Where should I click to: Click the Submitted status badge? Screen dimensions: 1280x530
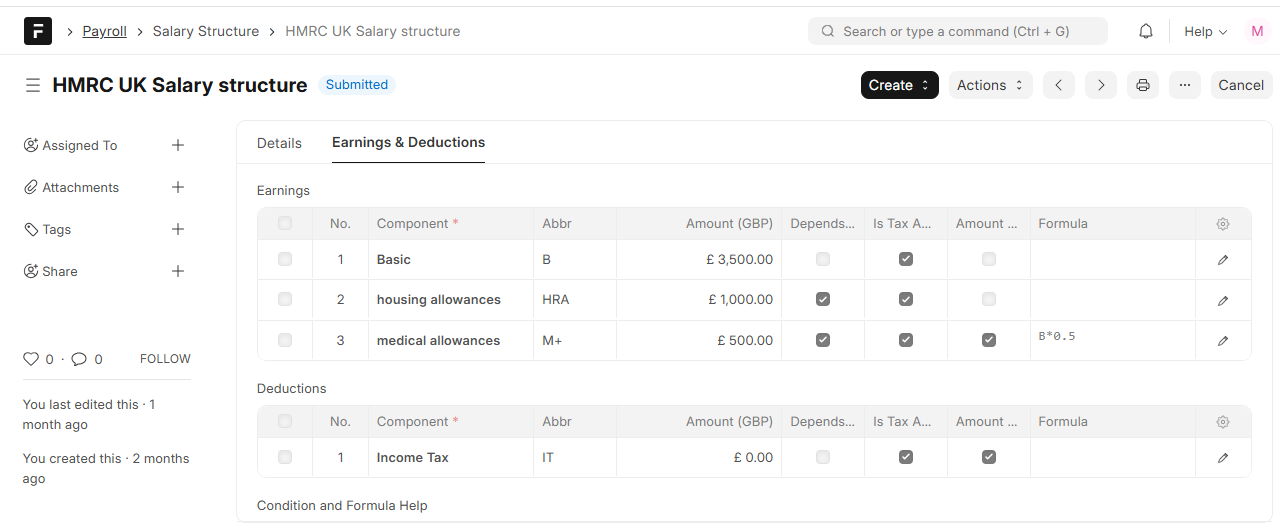(357, 85)
